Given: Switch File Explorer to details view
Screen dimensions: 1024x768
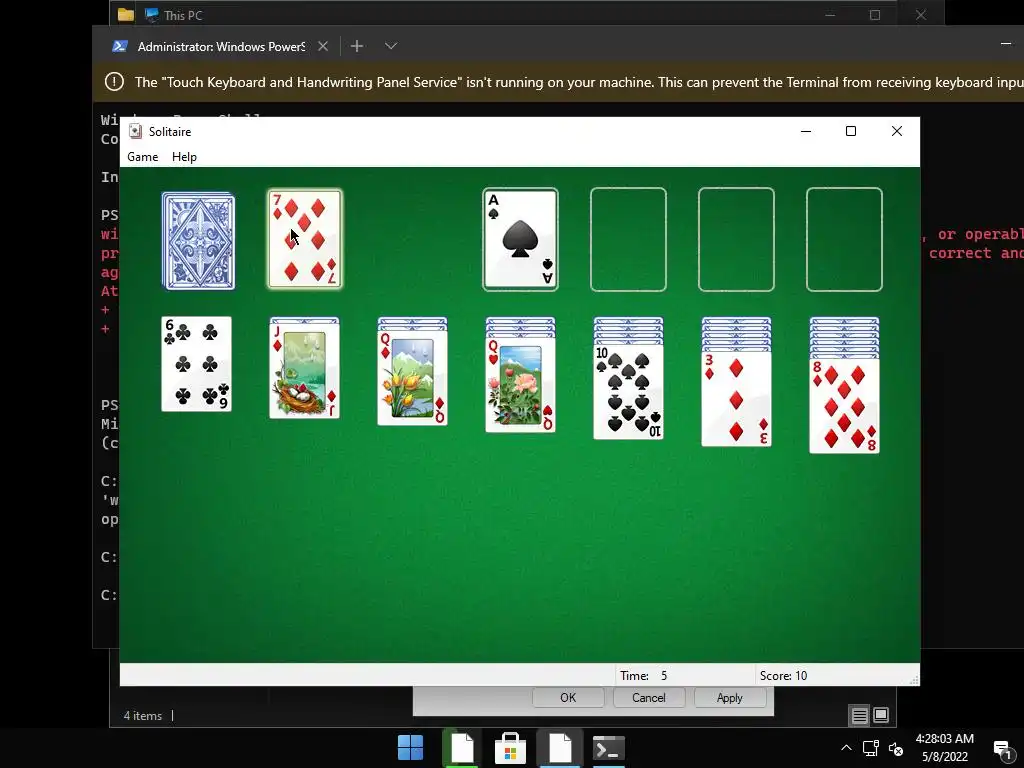Looking at the screenshot, I should 859,716.
